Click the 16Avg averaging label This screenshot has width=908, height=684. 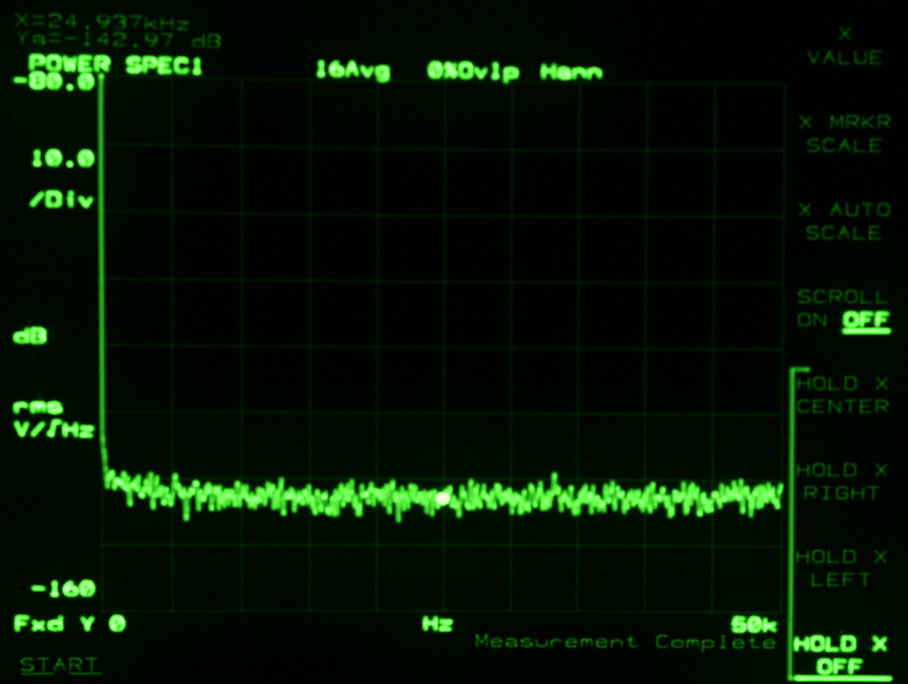(353, 71)
